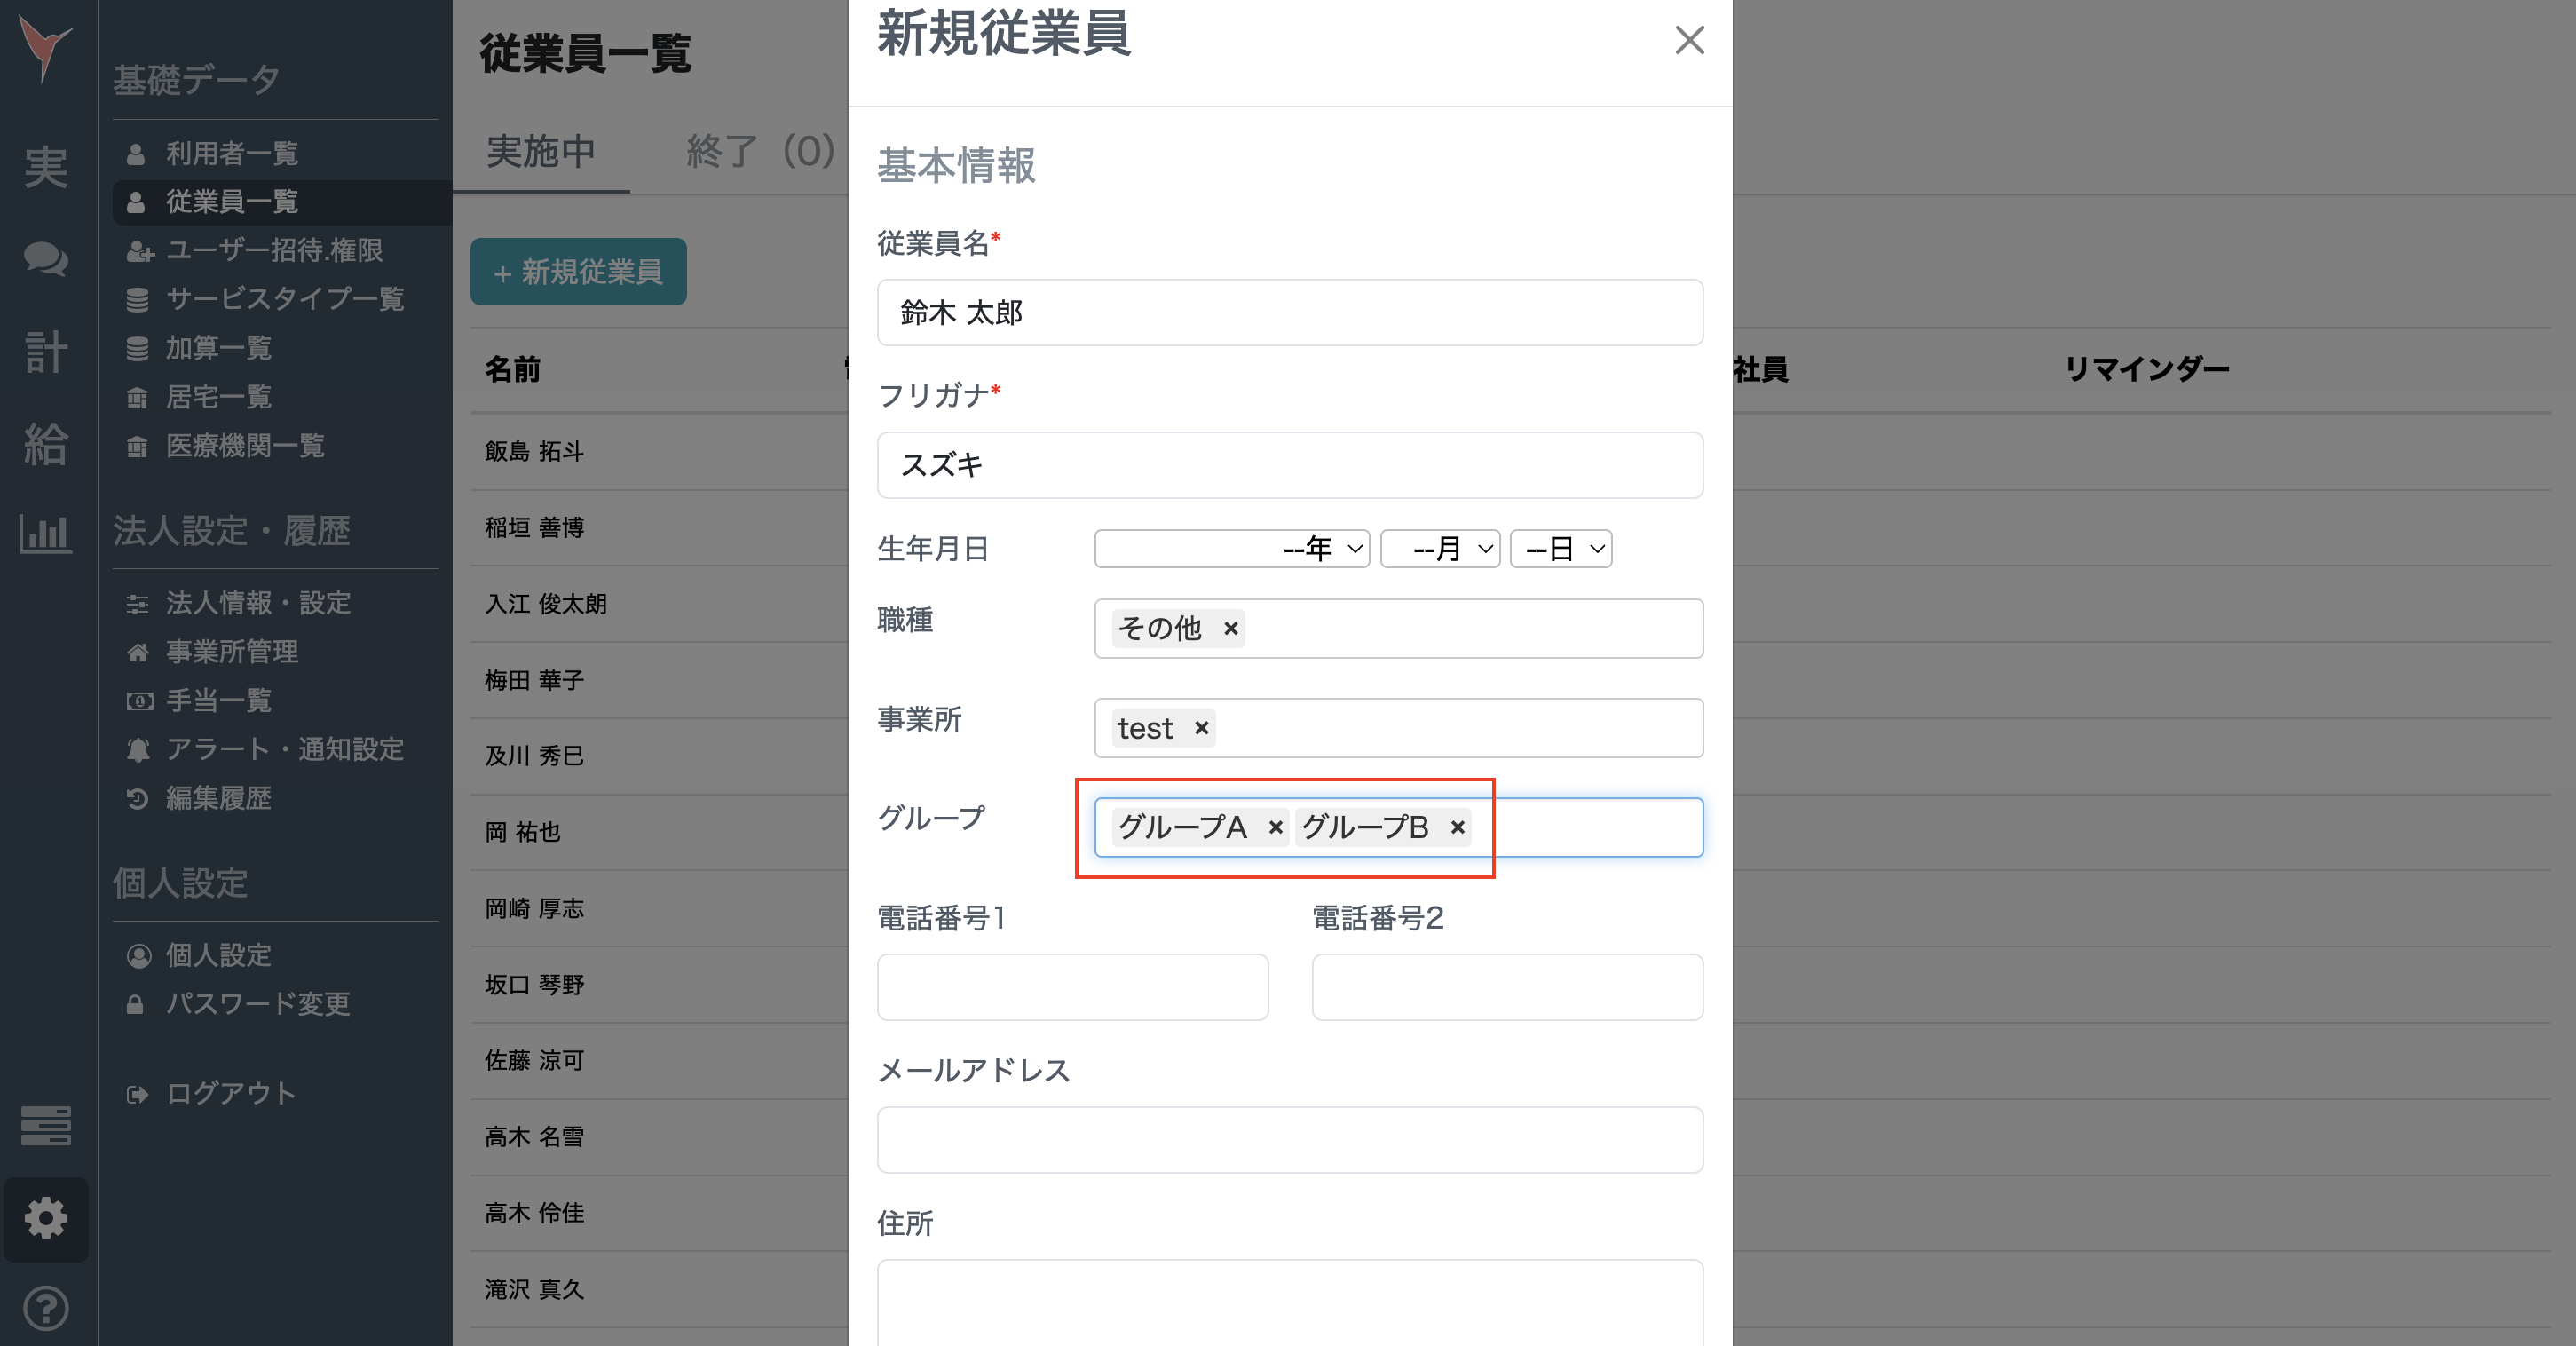This screenshot has width=2576, height=1346.
Task: Open the --年 year dropdown for 生年月日
Action: tap(1231, 548)
